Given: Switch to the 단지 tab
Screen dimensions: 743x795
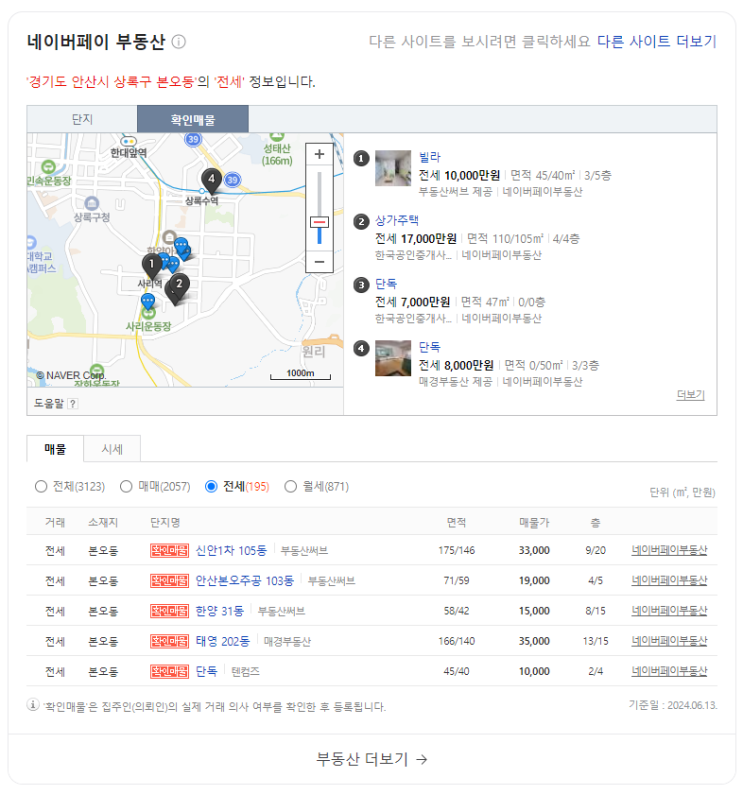Looking at the screenshot, I should (x=82, y=119).
